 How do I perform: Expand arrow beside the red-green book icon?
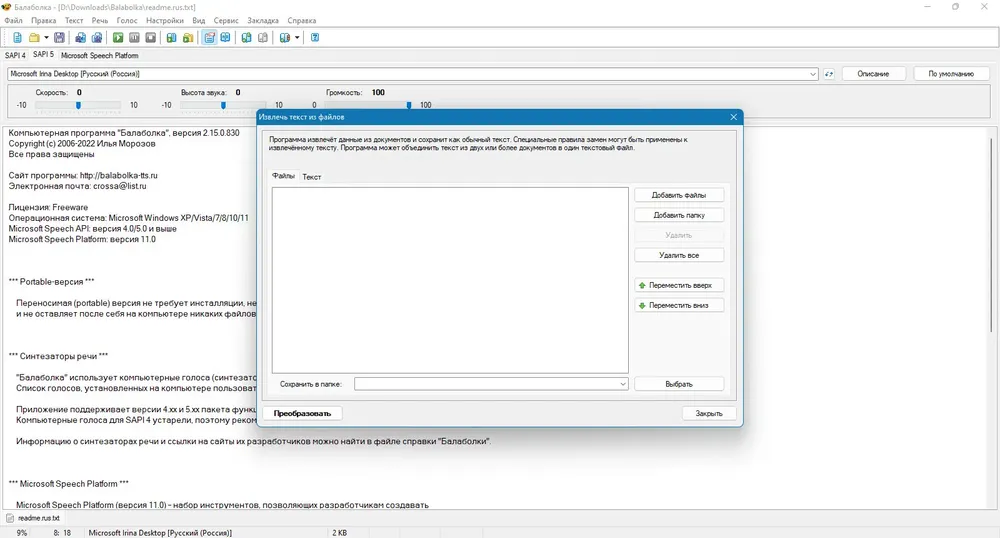[297, 38]
